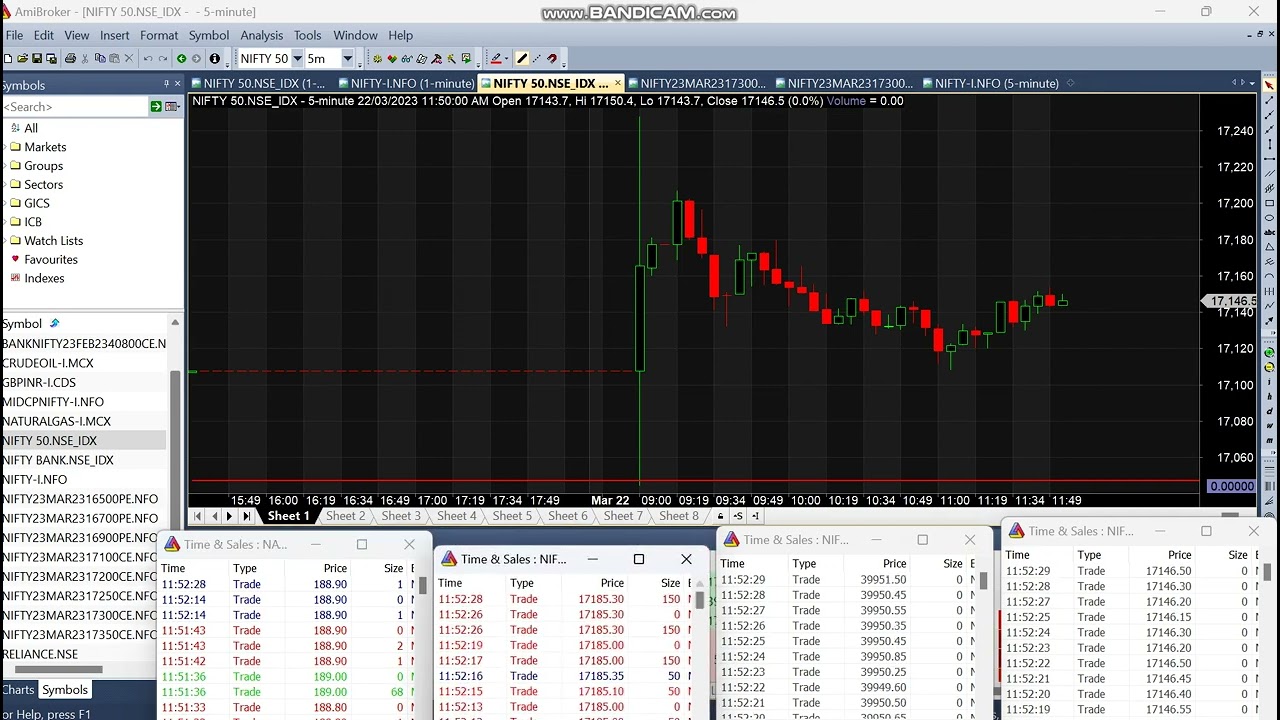
Task: Open the Format menu
Action: (159, 35)
